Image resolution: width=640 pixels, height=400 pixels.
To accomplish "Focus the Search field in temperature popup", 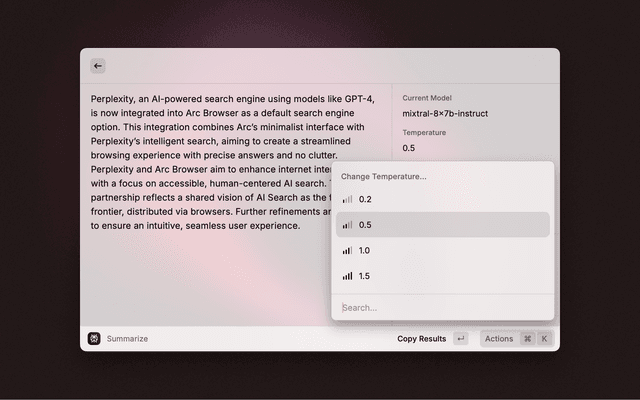I will pos(443,307).
